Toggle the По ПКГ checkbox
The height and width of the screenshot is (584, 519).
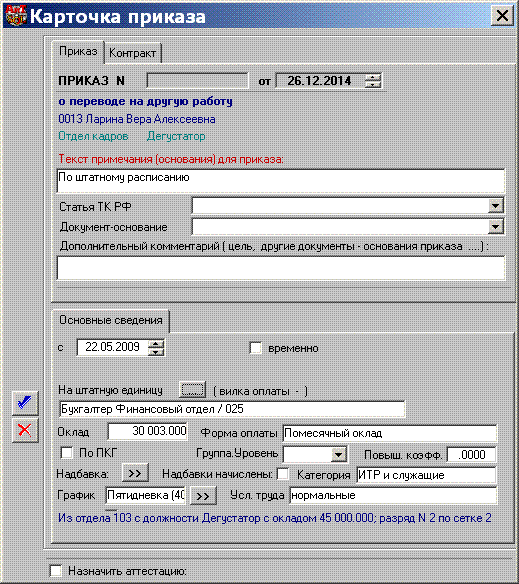pyautogui.click(x=66, y=453)
